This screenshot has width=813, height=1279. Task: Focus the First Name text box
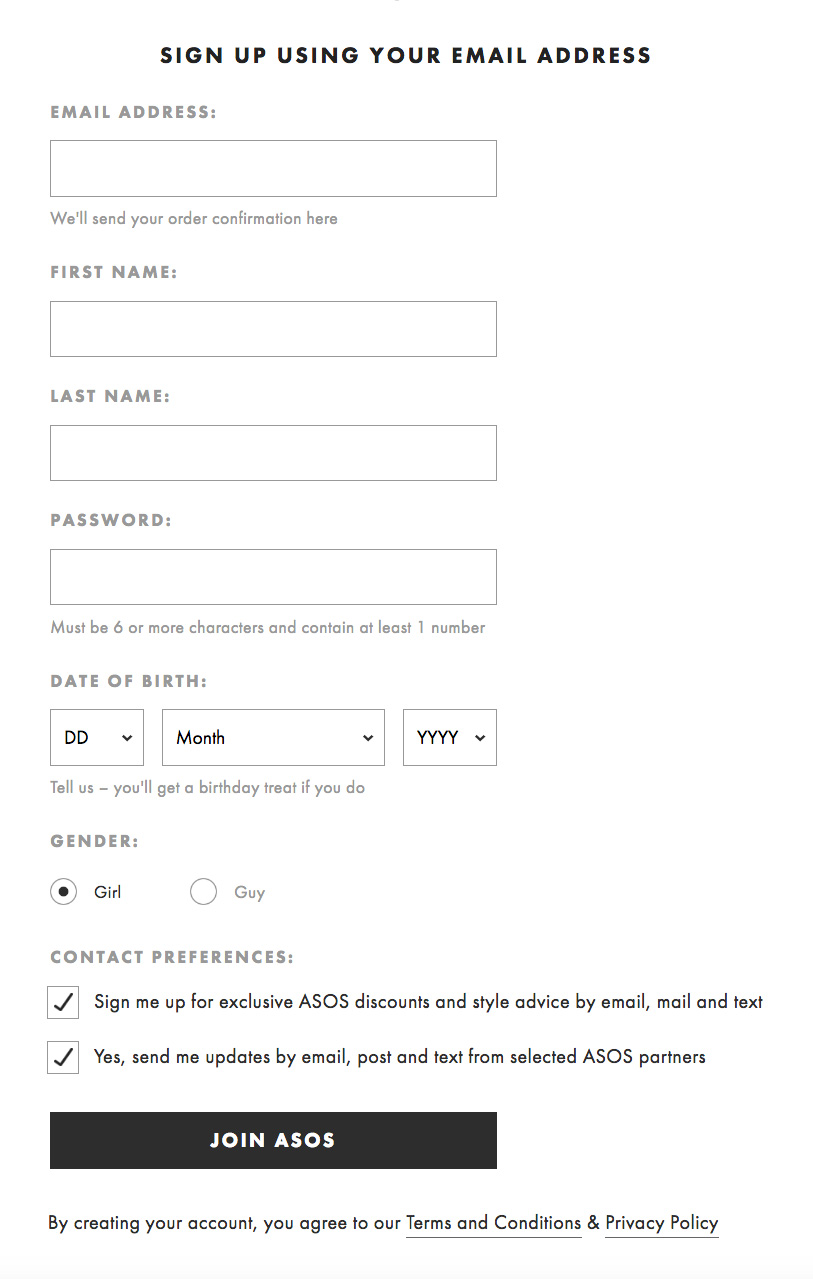(273, 329)
